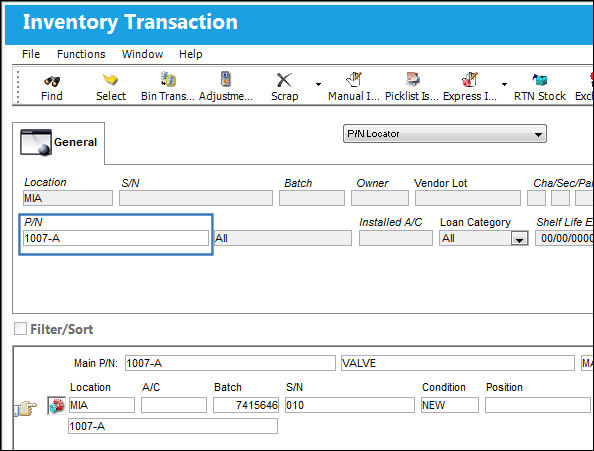Open the Express Issue toolbar icon
Image resolution: width=594 pixels, height=451 pixels.
point(470,79)
